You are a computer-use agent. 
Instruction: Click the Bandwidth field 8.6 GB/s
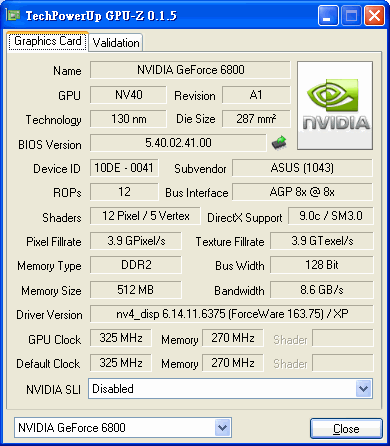tap(322, 290)
